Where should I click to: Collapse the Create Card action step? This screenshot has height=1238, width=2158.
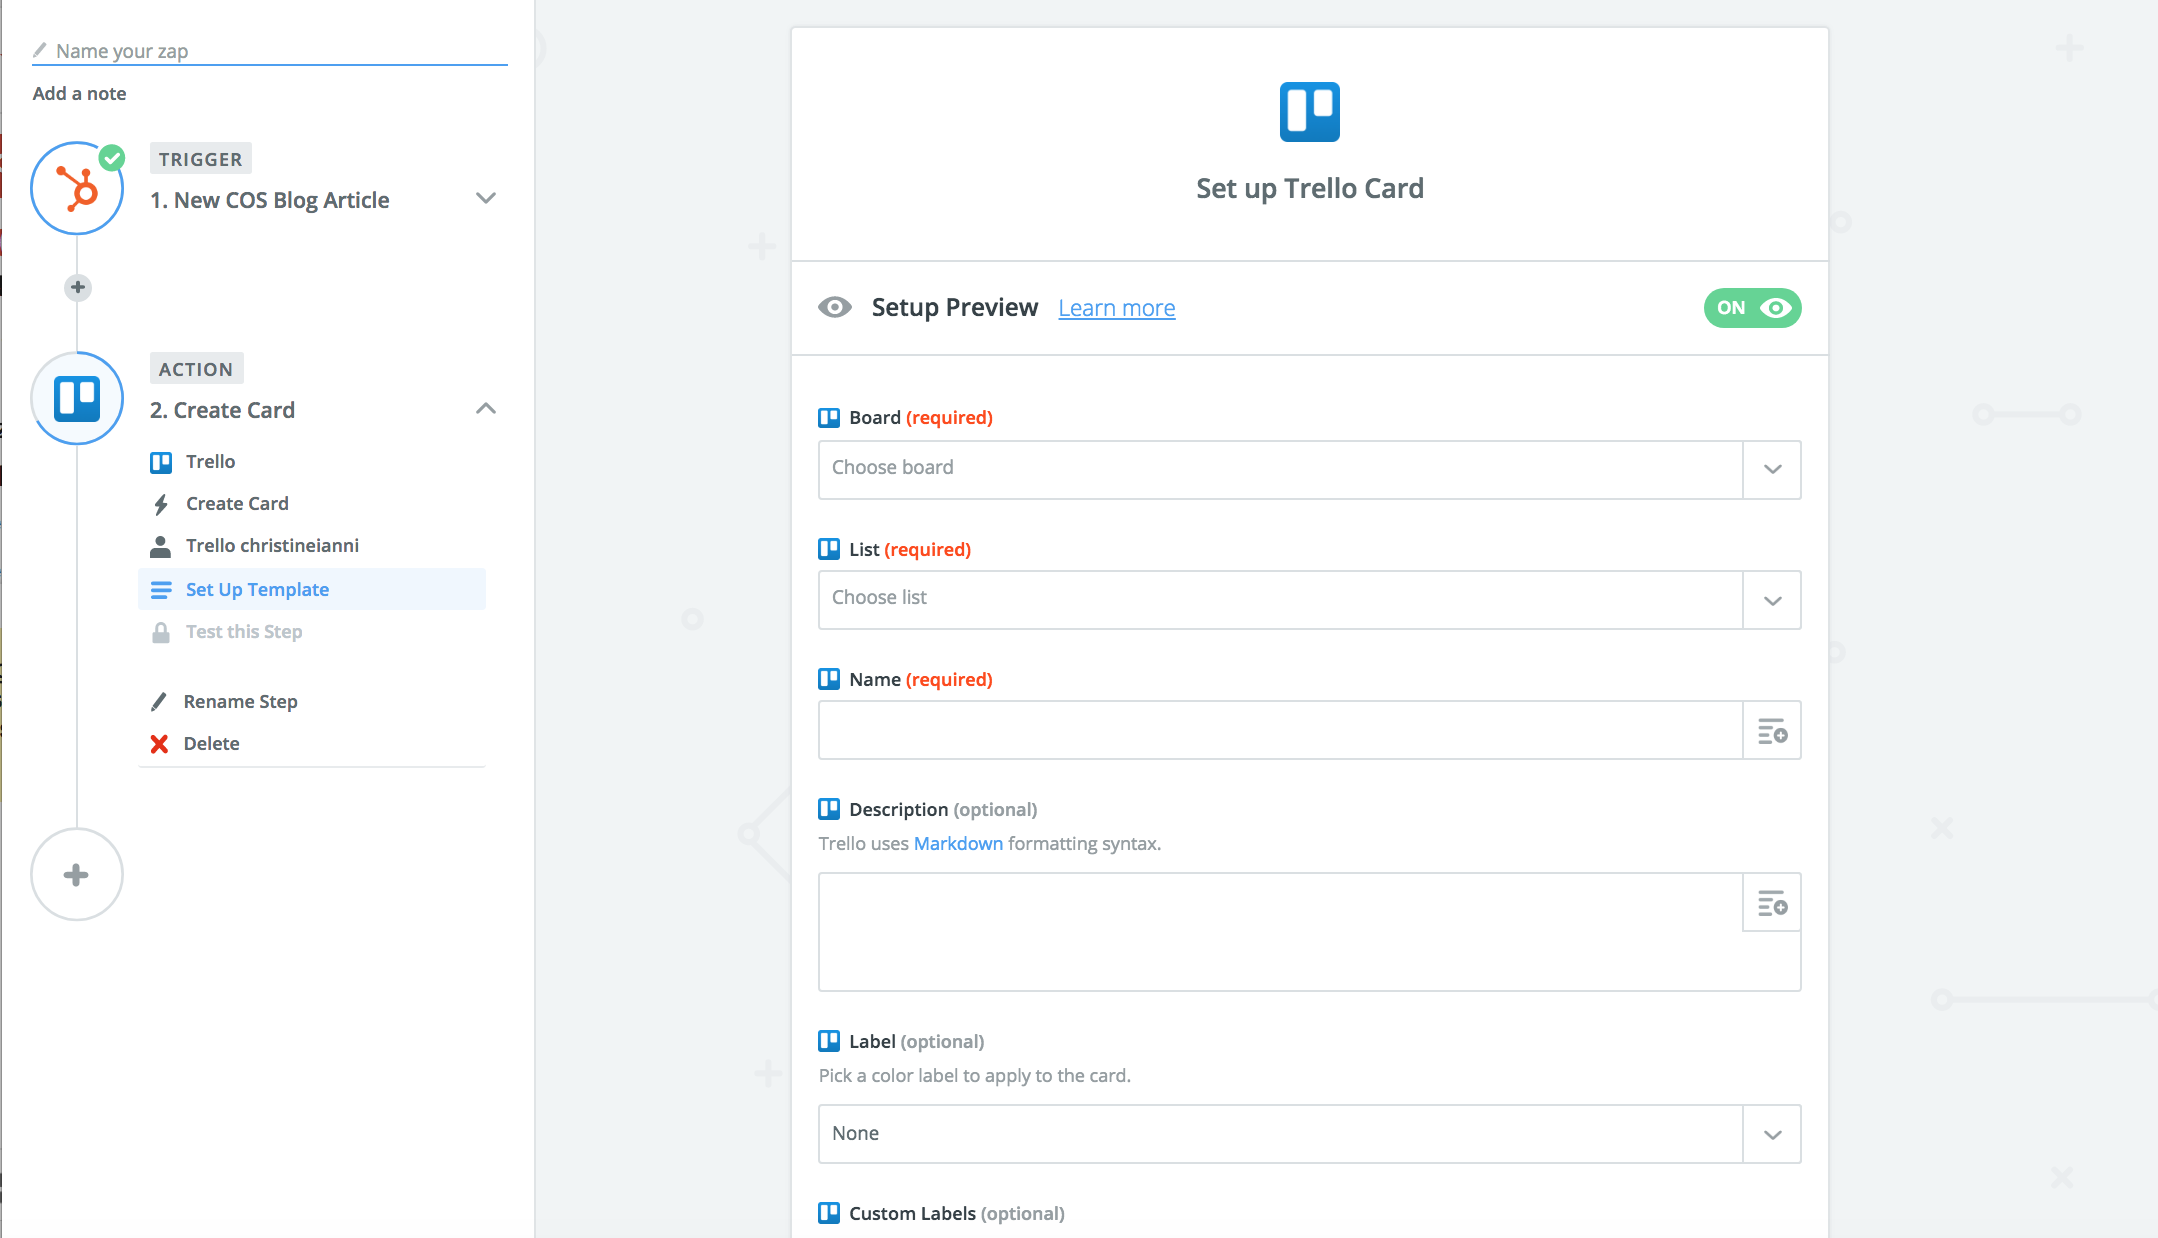pyautogui.click(x=486, y=408)
